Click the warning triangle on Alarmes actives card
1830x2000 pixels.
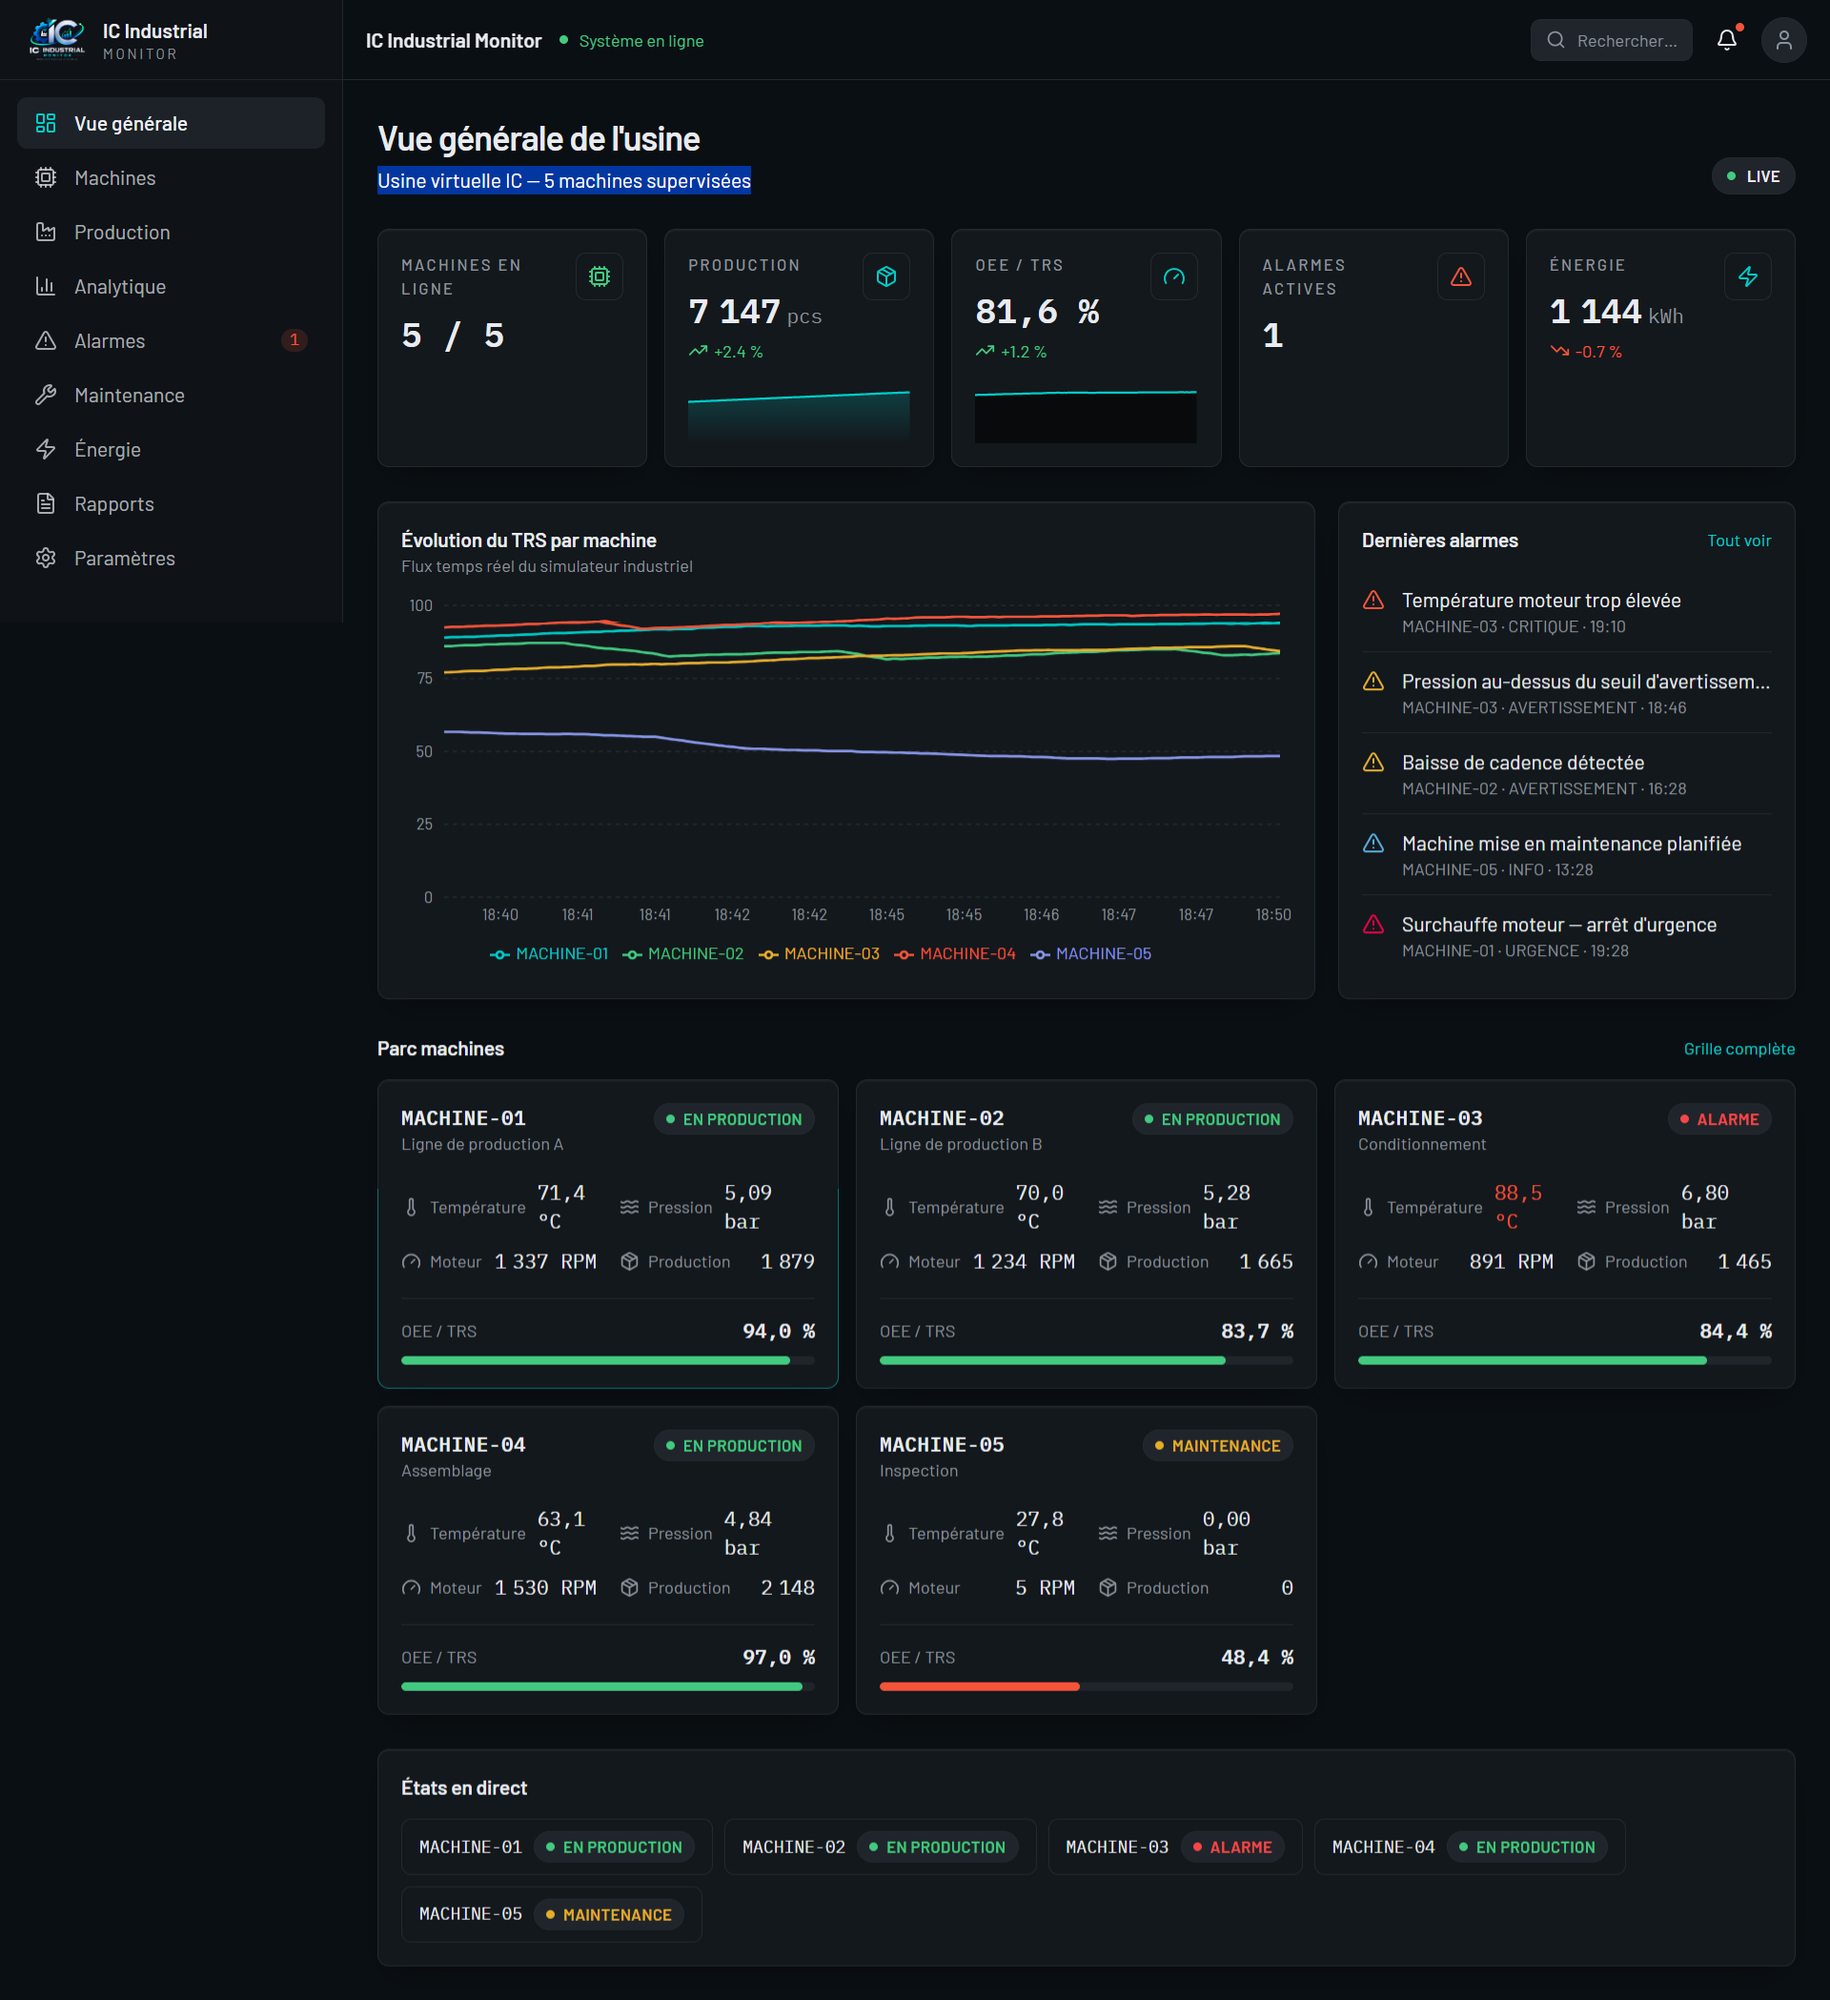[x=1461, y=277]
